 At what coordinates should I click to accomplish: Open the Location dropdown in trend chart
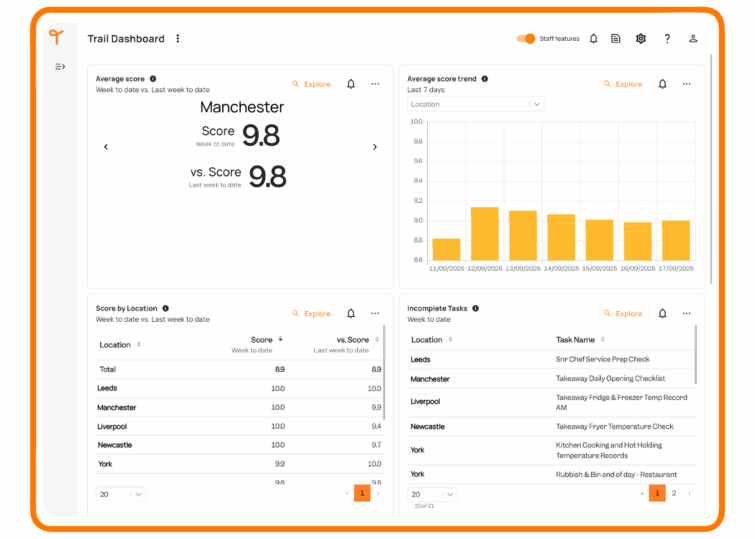(475, 104)
